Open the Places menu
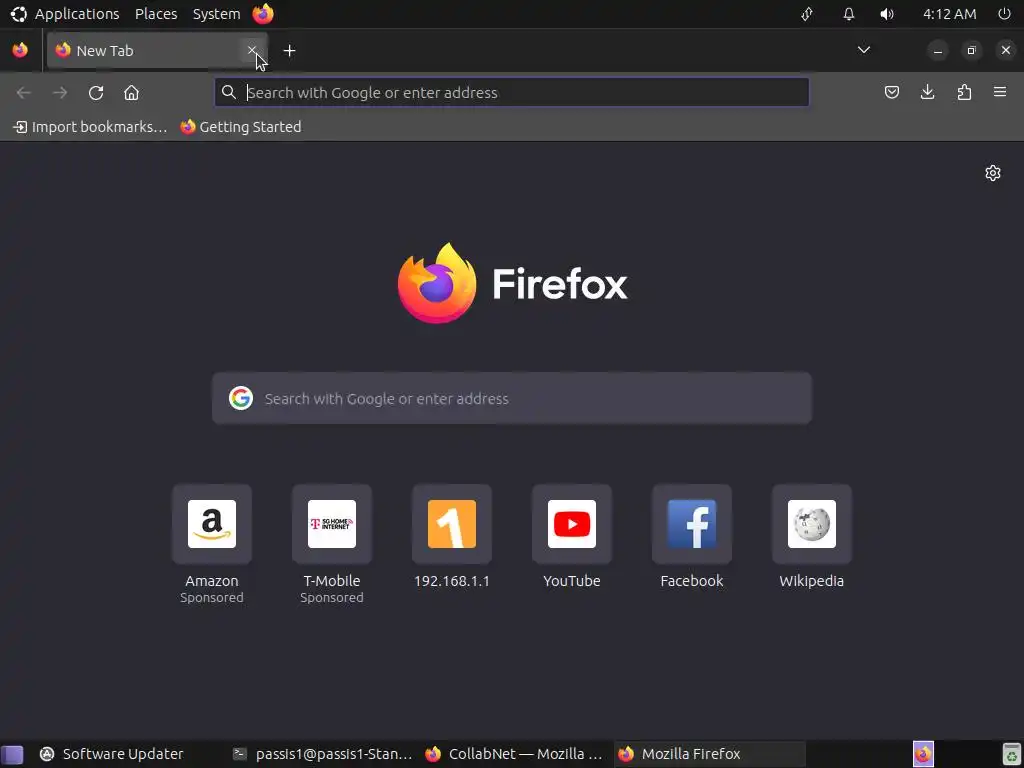Screen dimensions: 1024x768 click(156, 14)
